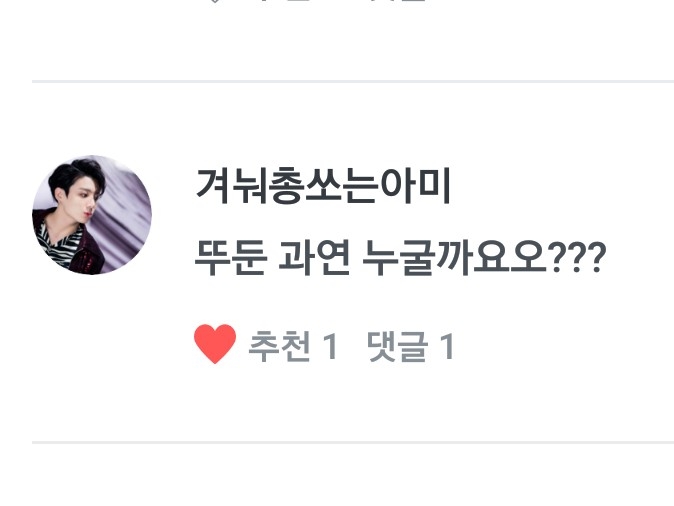The height and width of the screenshot is (506, 674).
Task: Click the 추천 1 recommend label
Action: 293,346
